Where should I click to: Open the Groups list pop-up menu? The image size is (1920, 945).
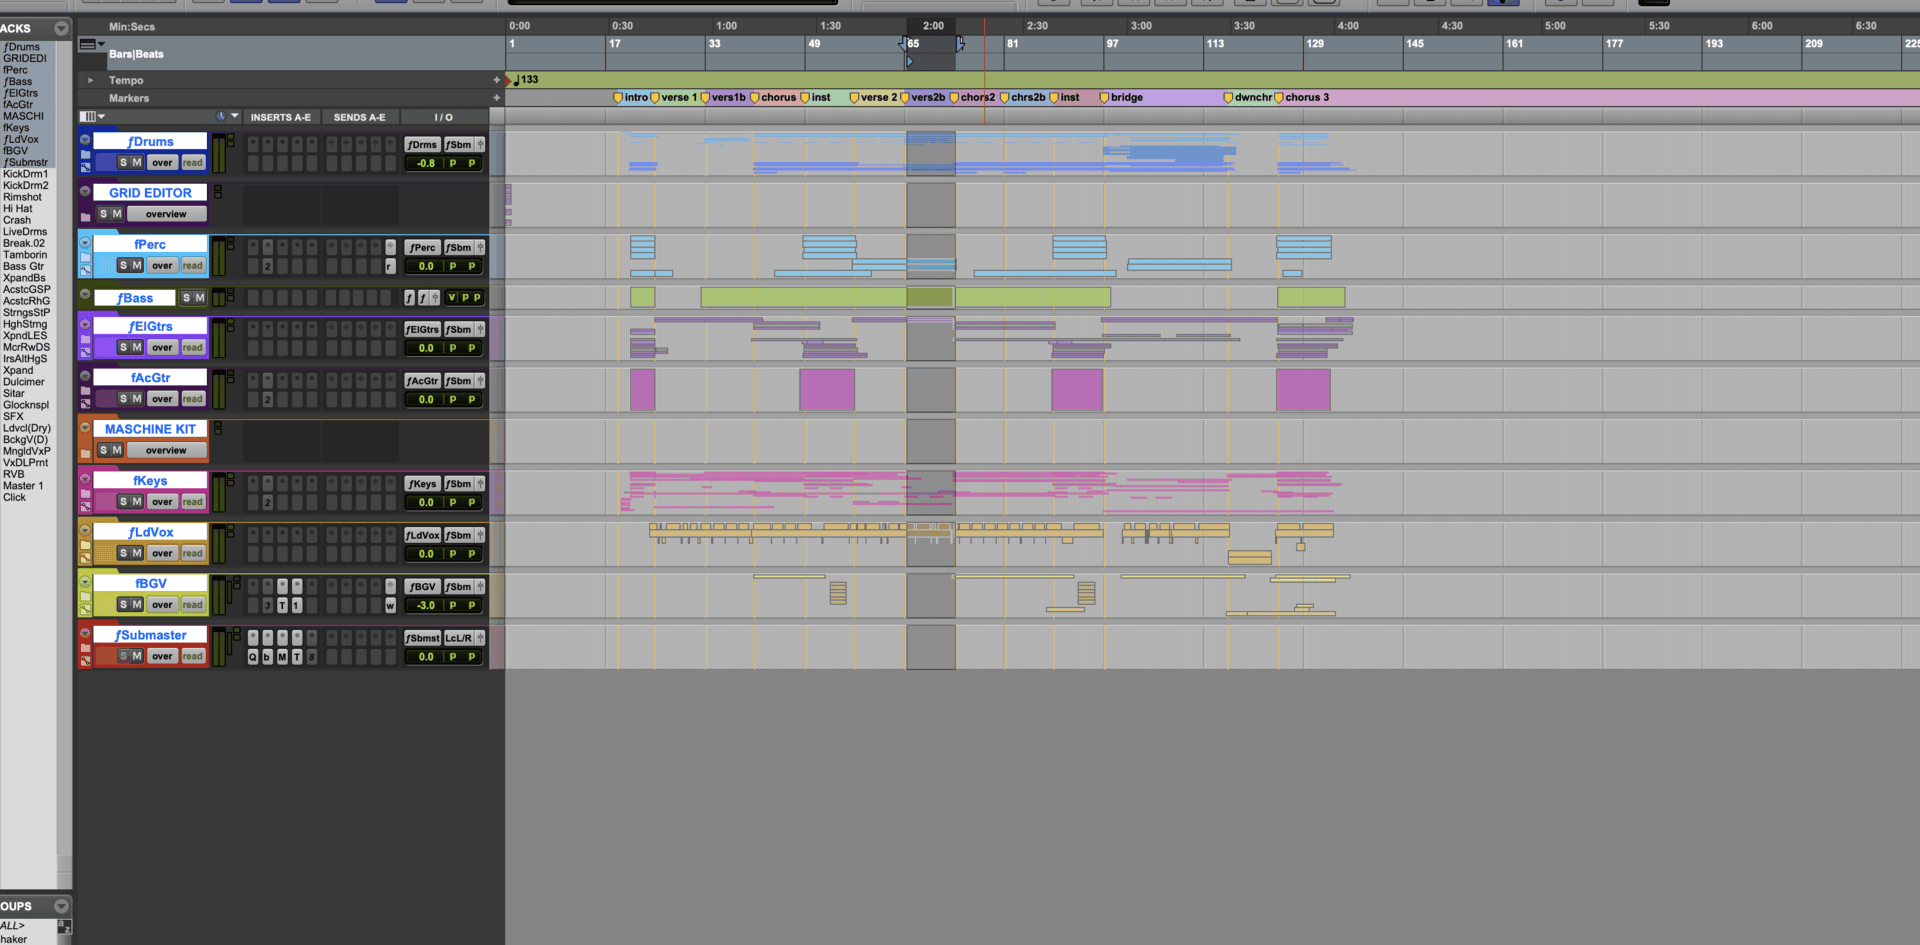62,906
